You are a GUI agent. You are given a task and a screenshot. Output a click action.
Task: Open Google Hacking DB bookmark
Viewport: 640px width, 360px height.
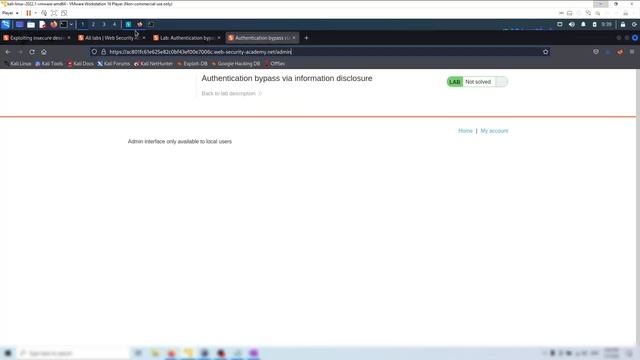(x=236, y=64)
